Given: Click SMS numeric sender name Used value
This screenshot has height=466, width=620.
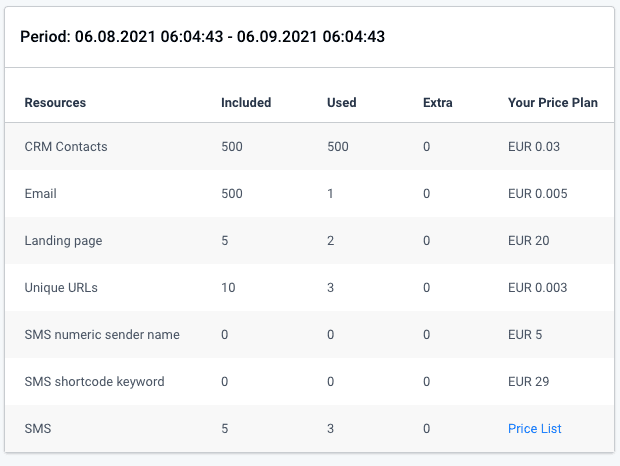Looking at the screenshot, I should [331, 335].
